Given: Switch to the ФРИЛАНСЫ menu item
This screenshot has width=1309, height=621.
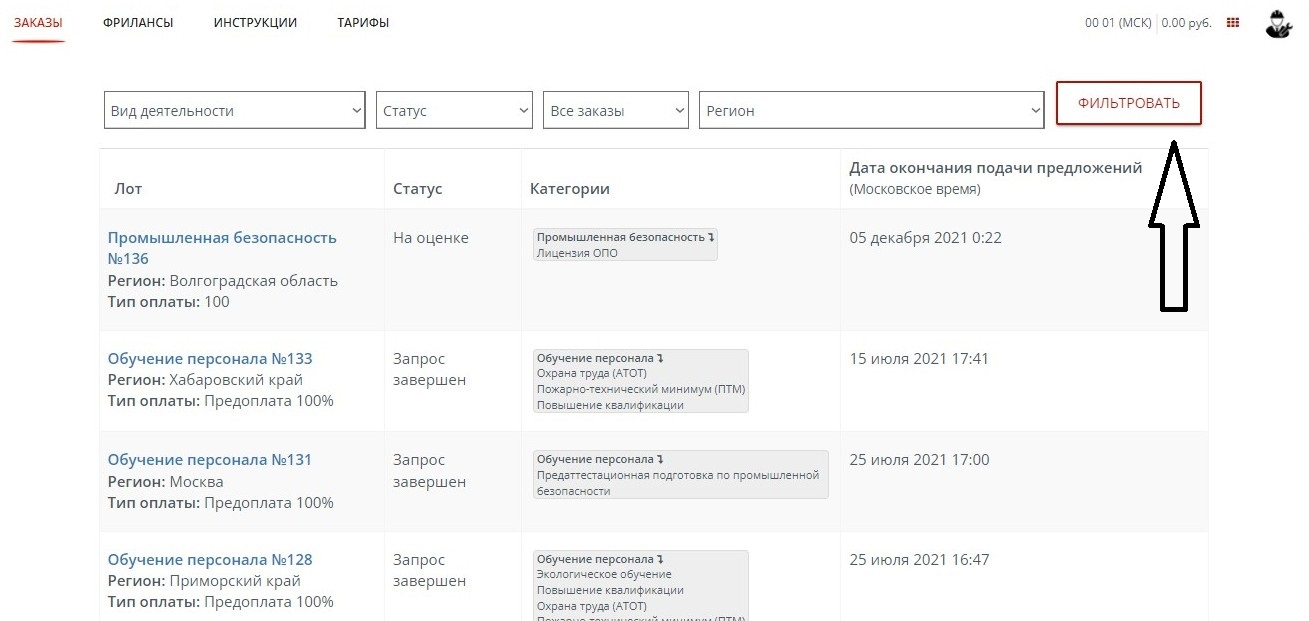Looking at the screenshot, I should point(138,23).
